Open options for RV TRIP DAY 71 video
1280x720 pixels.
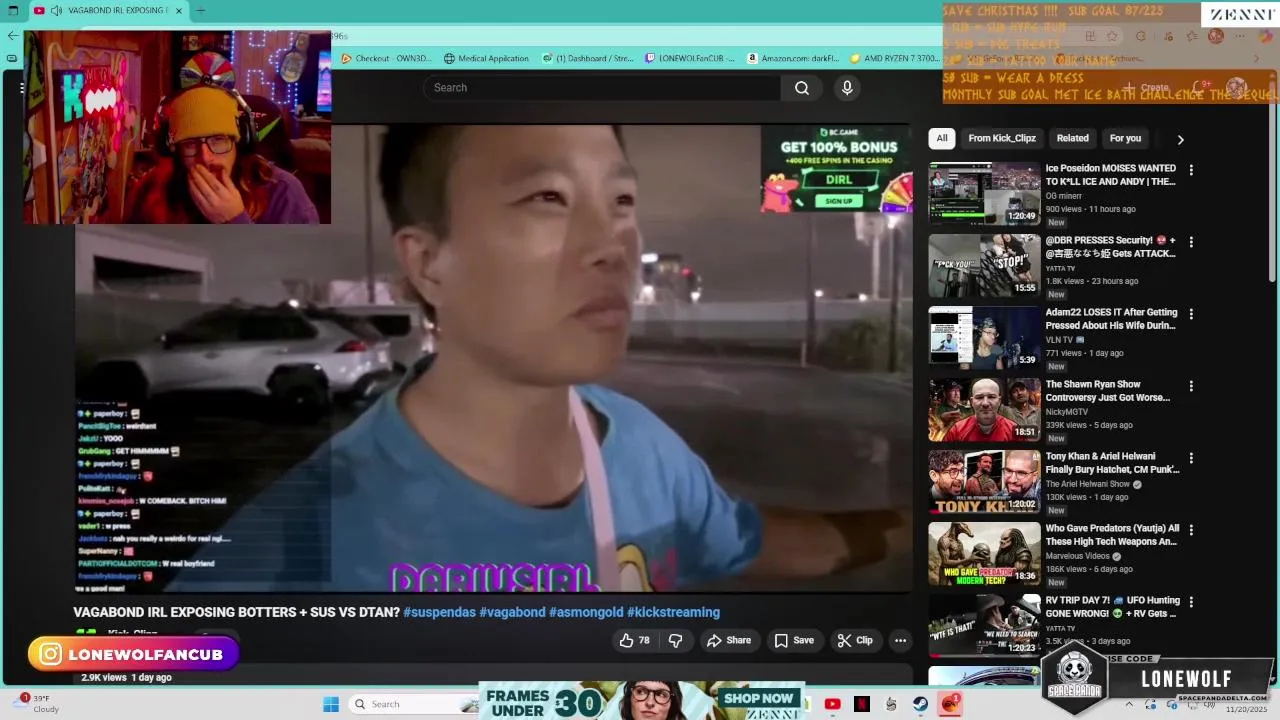click(x=1191, y=602)
